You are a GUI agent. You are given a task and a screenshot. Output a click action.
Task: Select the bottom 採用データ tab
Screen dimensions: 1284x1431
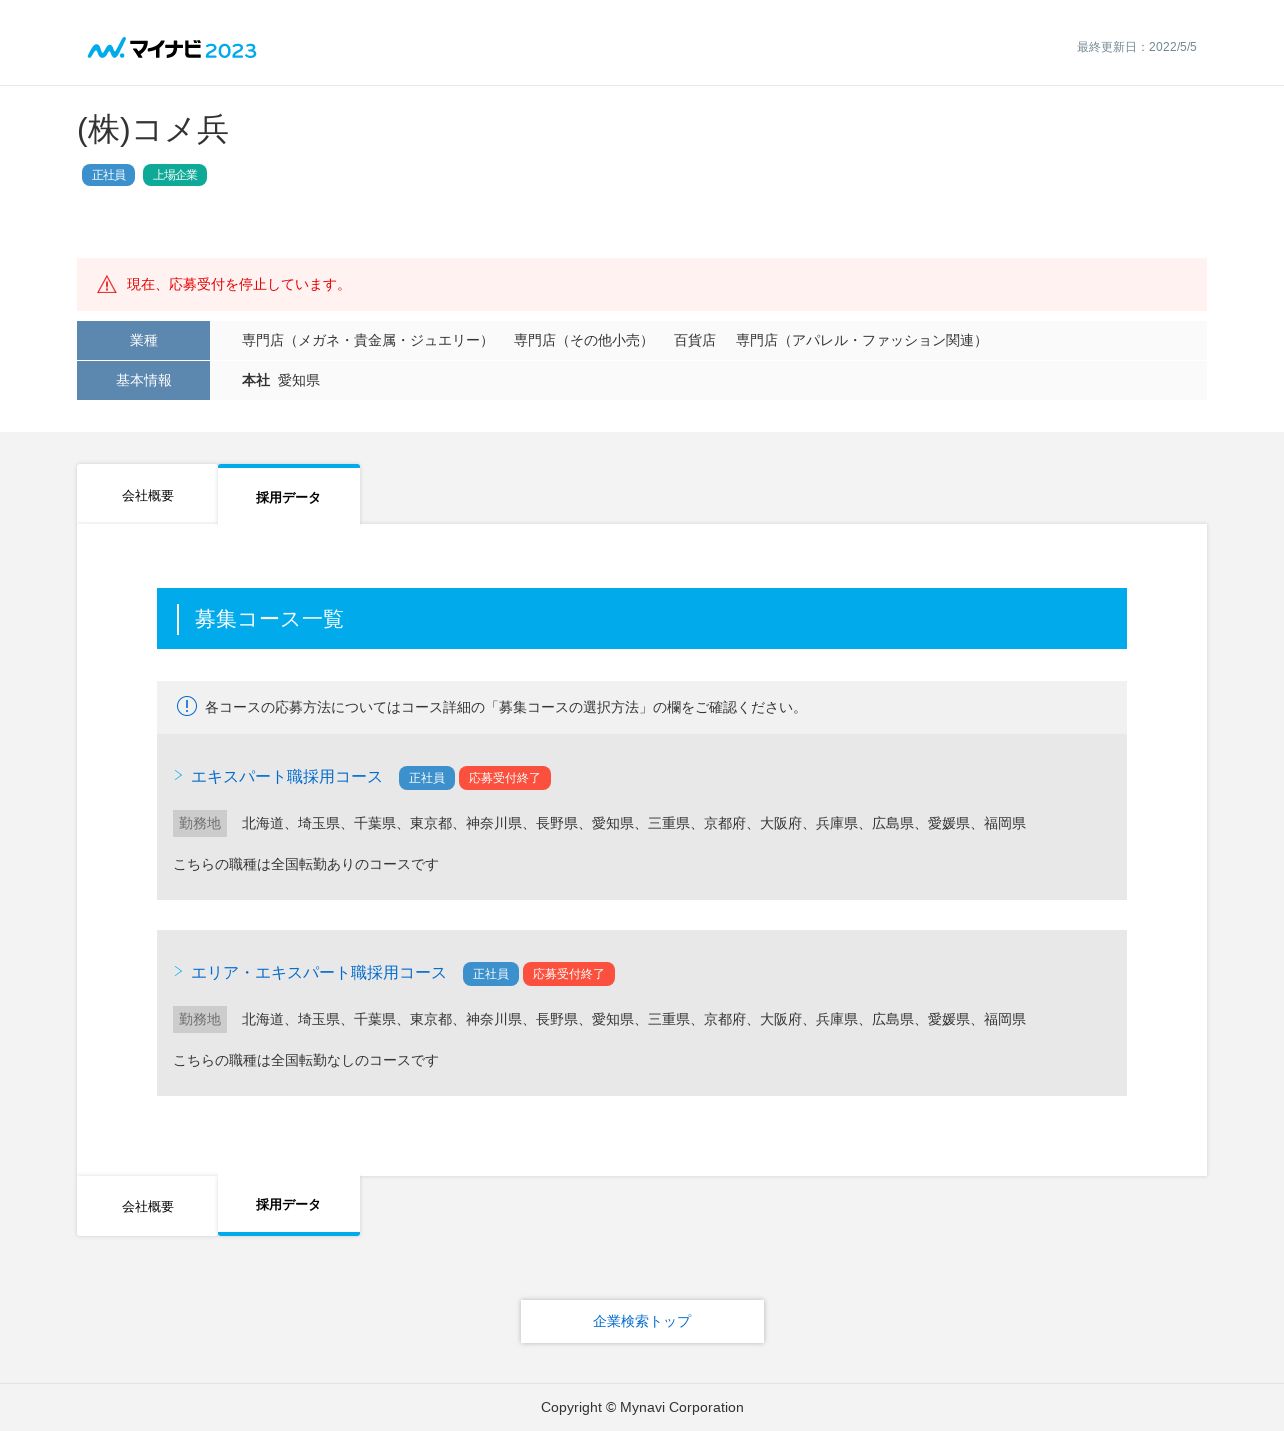coord(288,1205)
